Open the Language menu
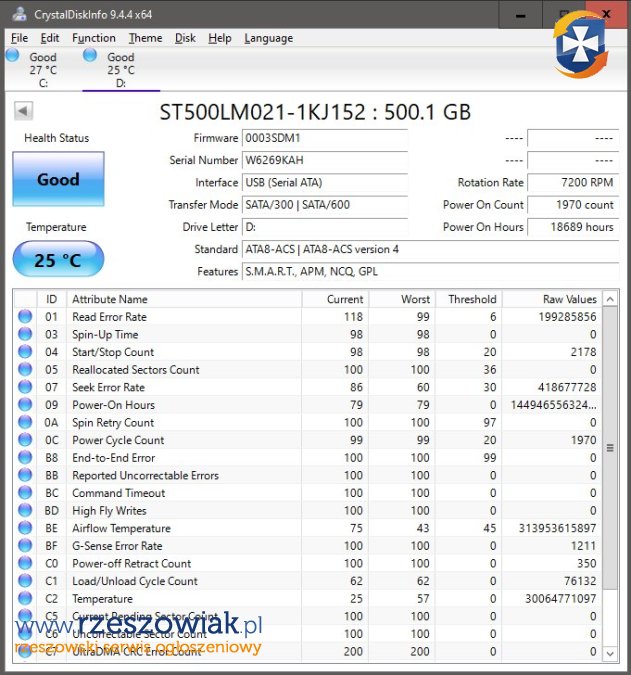This screenshot has width=631, height=675. 269,38
